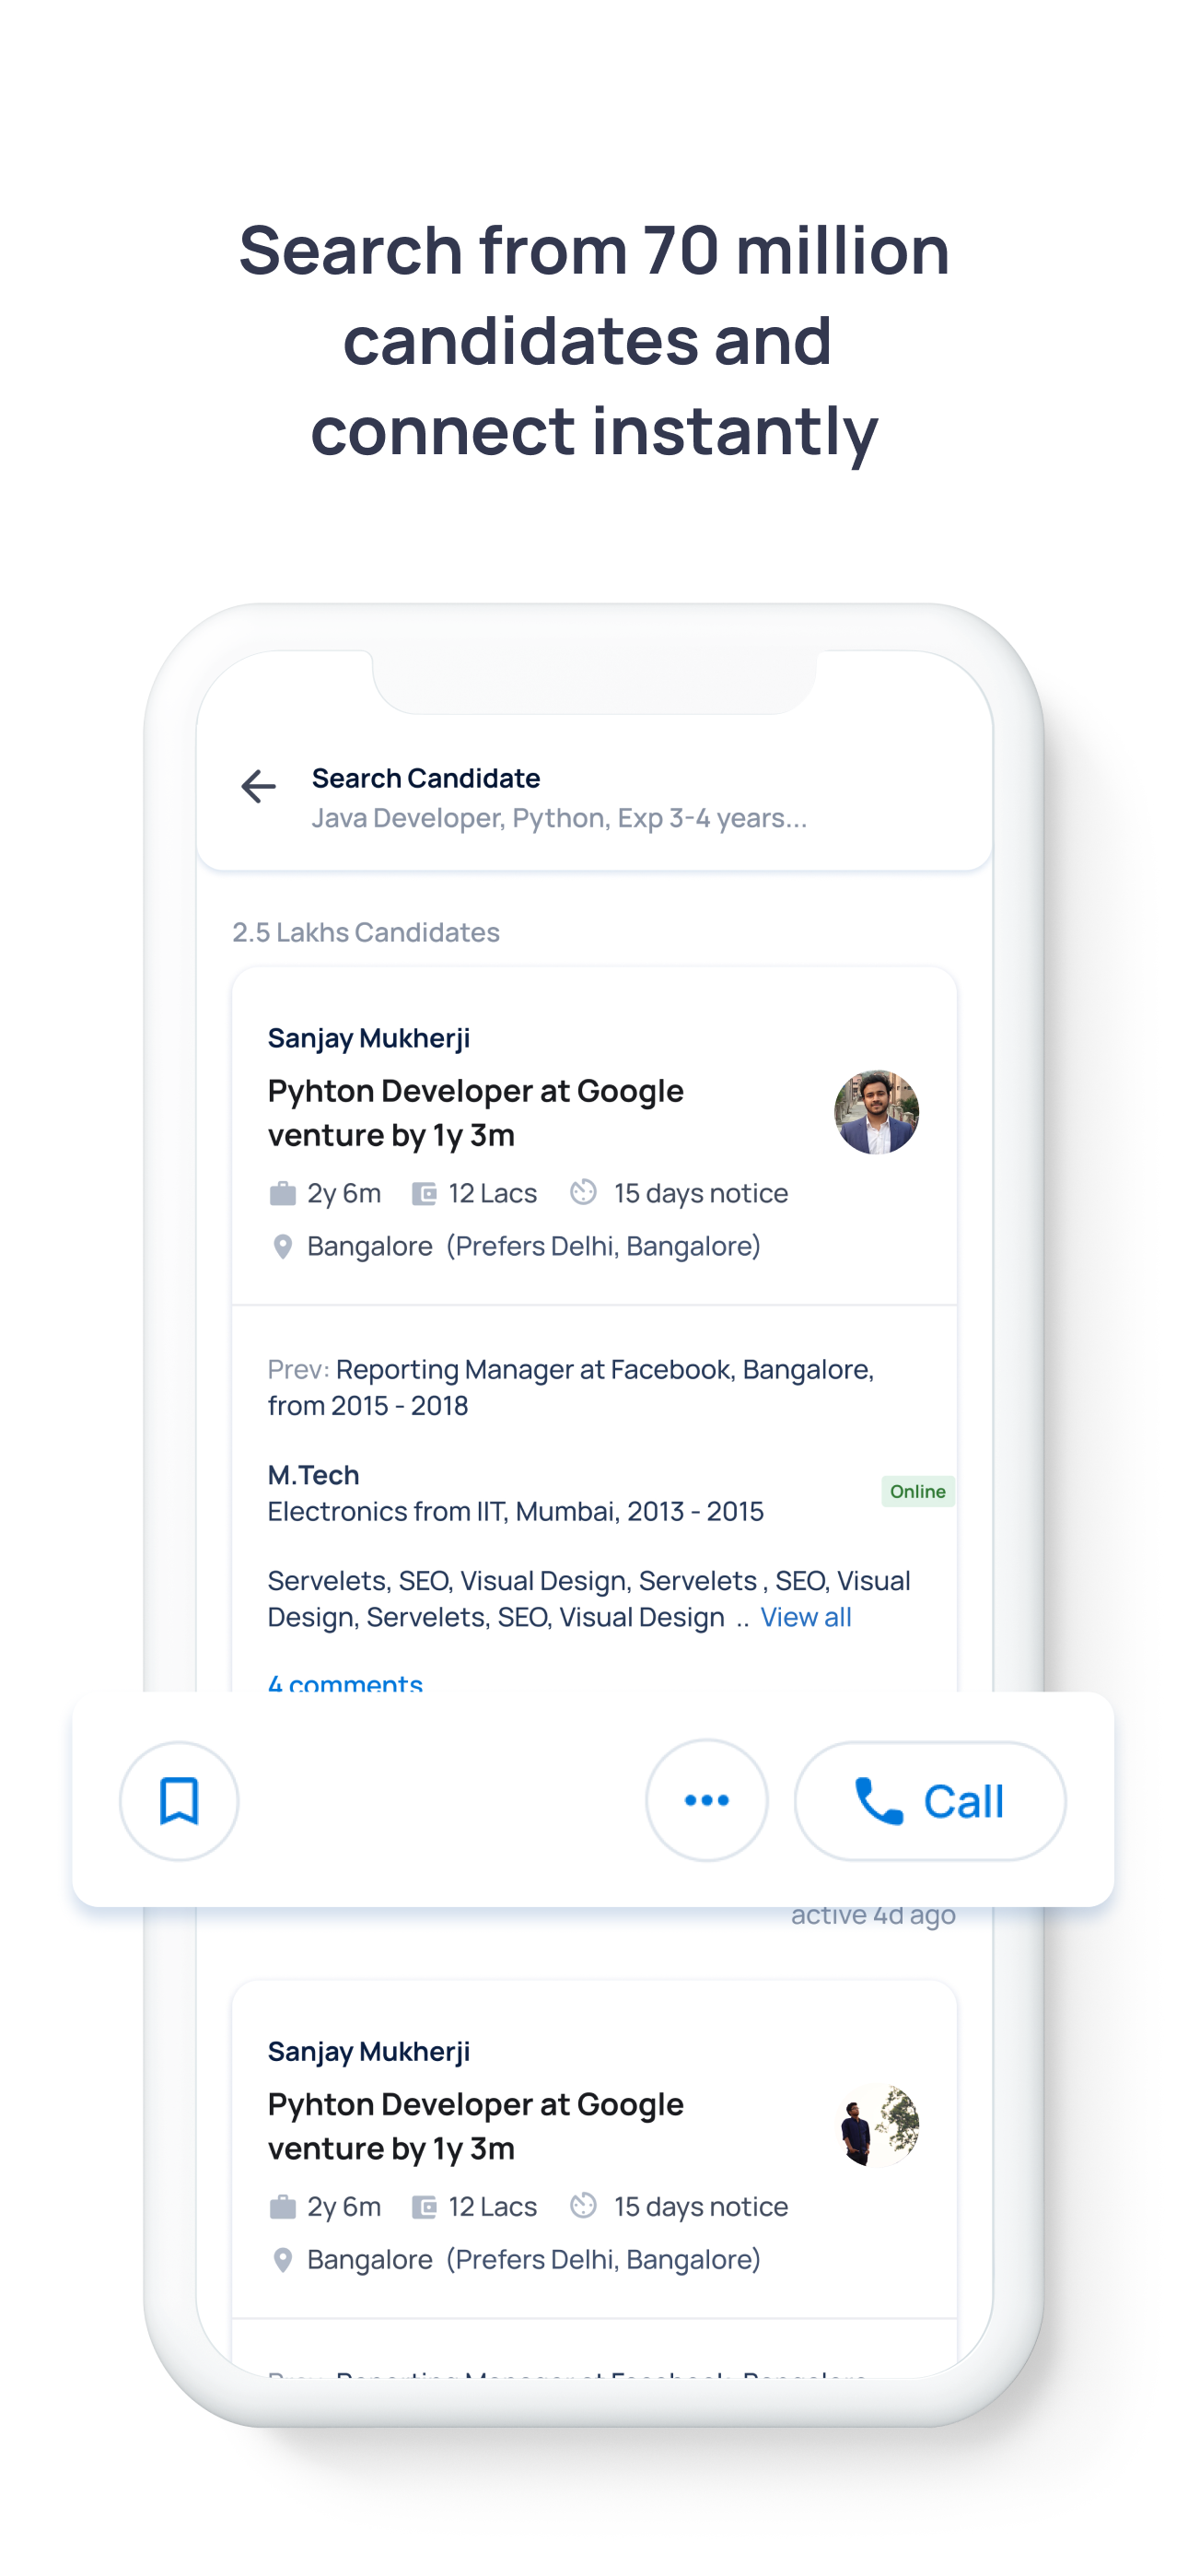
Task: Tap the bookmark save icon button
Action: 179,1800
